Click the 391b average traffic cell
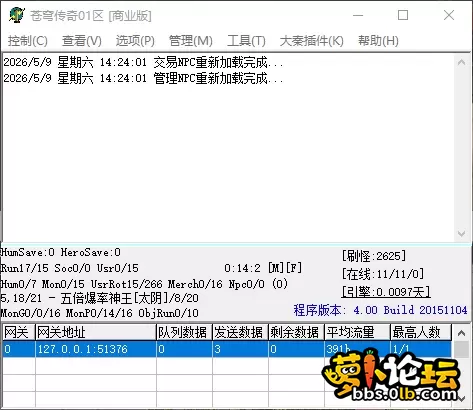 (x=357, y=349)
